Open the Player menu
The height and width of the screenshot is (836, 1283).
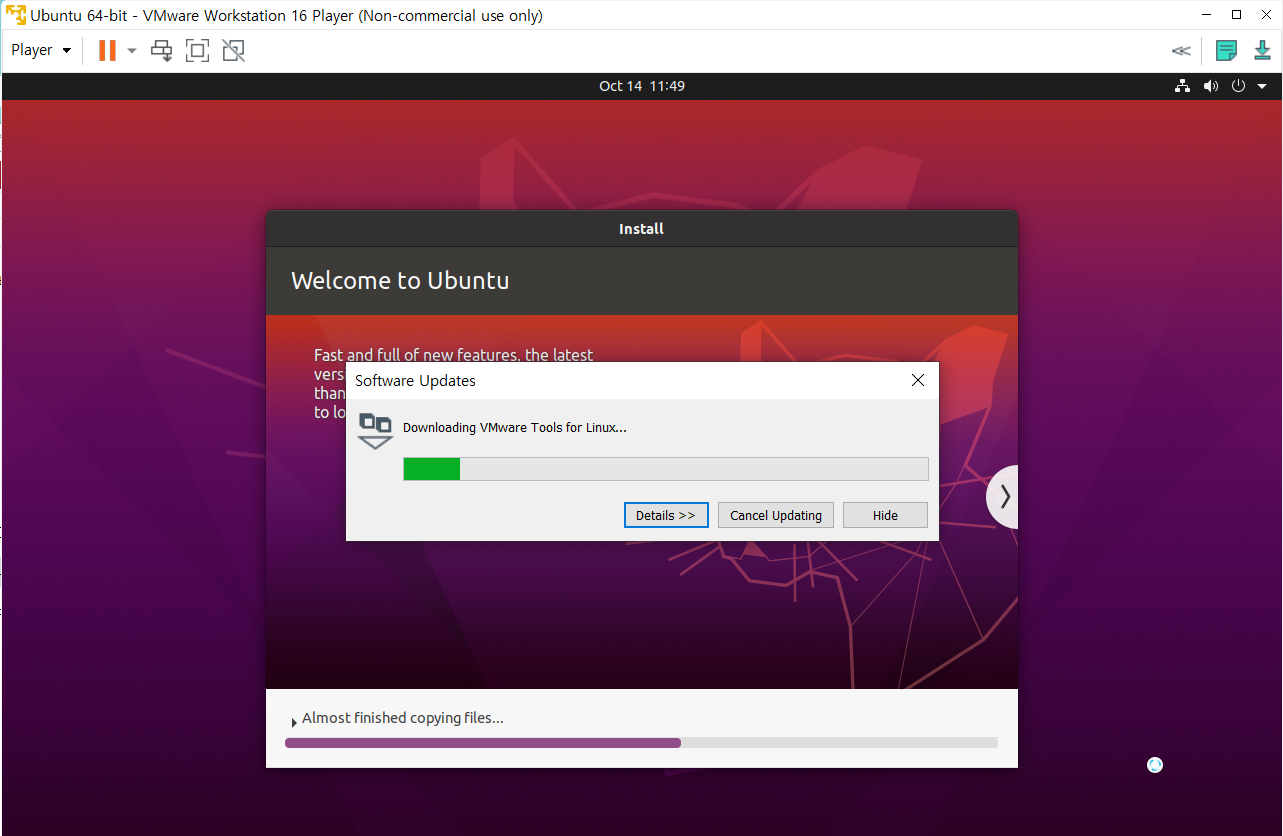(x=41, y=50)
